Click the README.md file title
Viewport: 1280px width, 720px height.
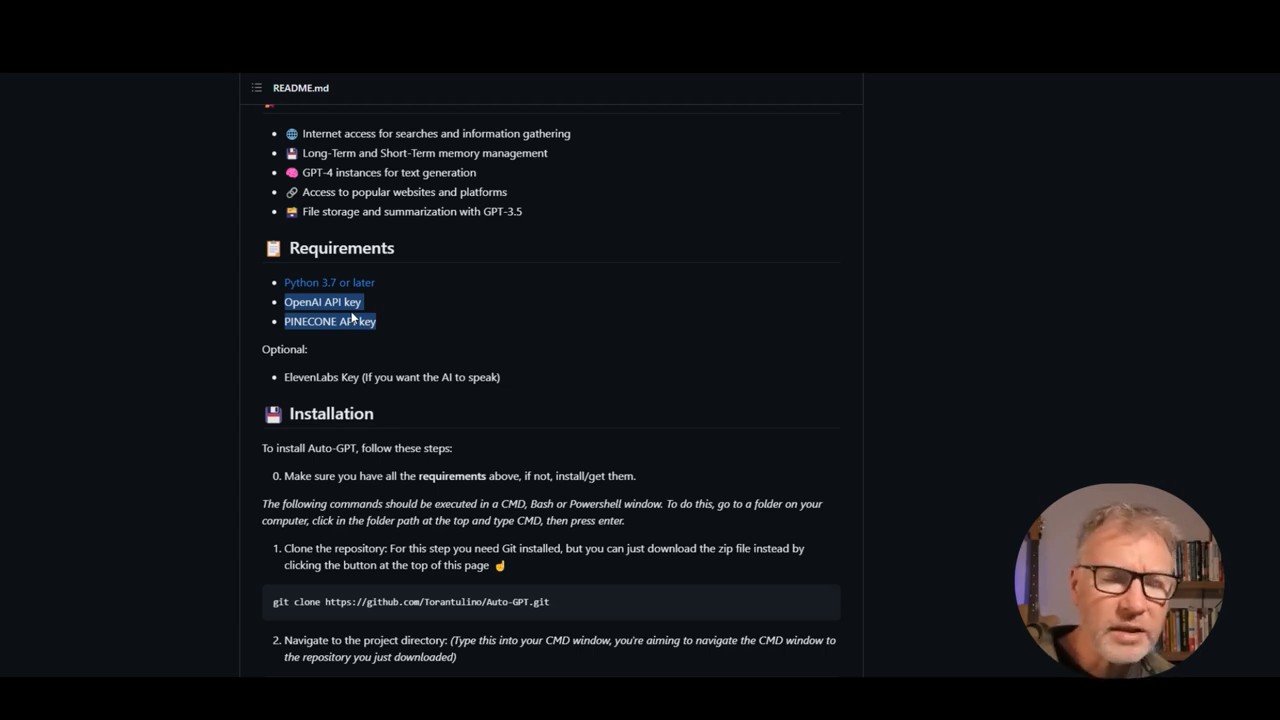click(301, 88)
